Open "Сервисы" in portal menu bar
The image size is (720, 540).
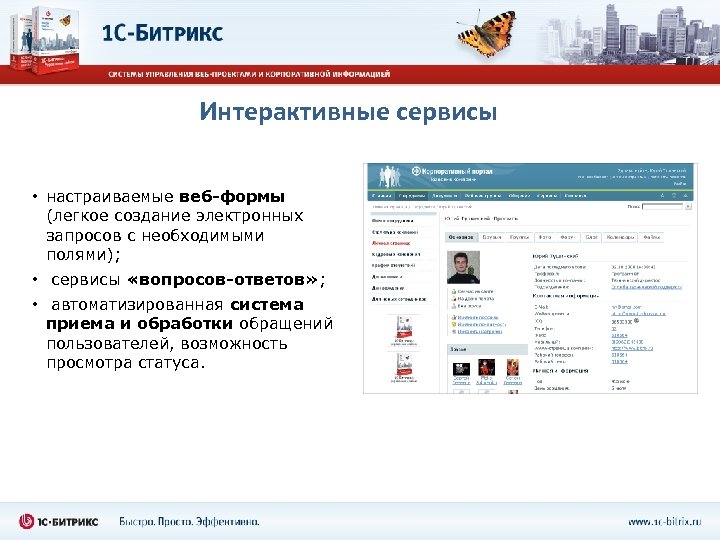pos(547,196)
